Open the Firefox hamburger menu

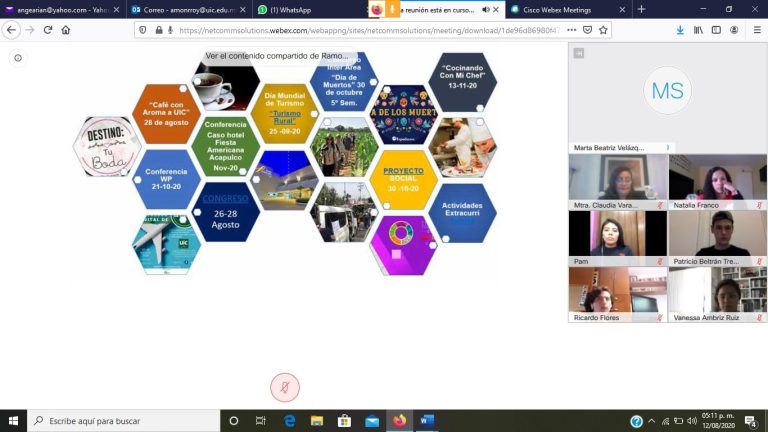point(756,30)
